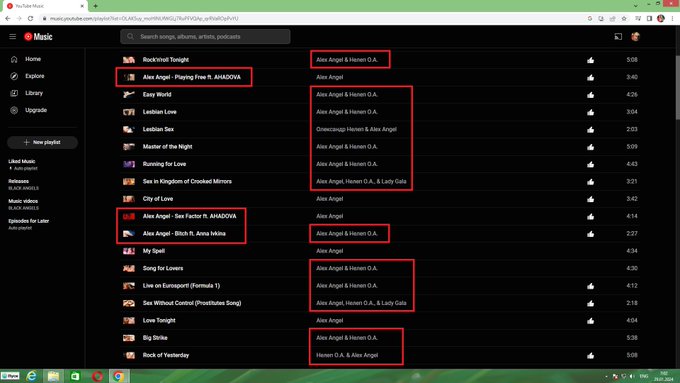680x383 pixels.
Task: Focus the Search songs, albums, artists field
Action: [x=205, y=36]
